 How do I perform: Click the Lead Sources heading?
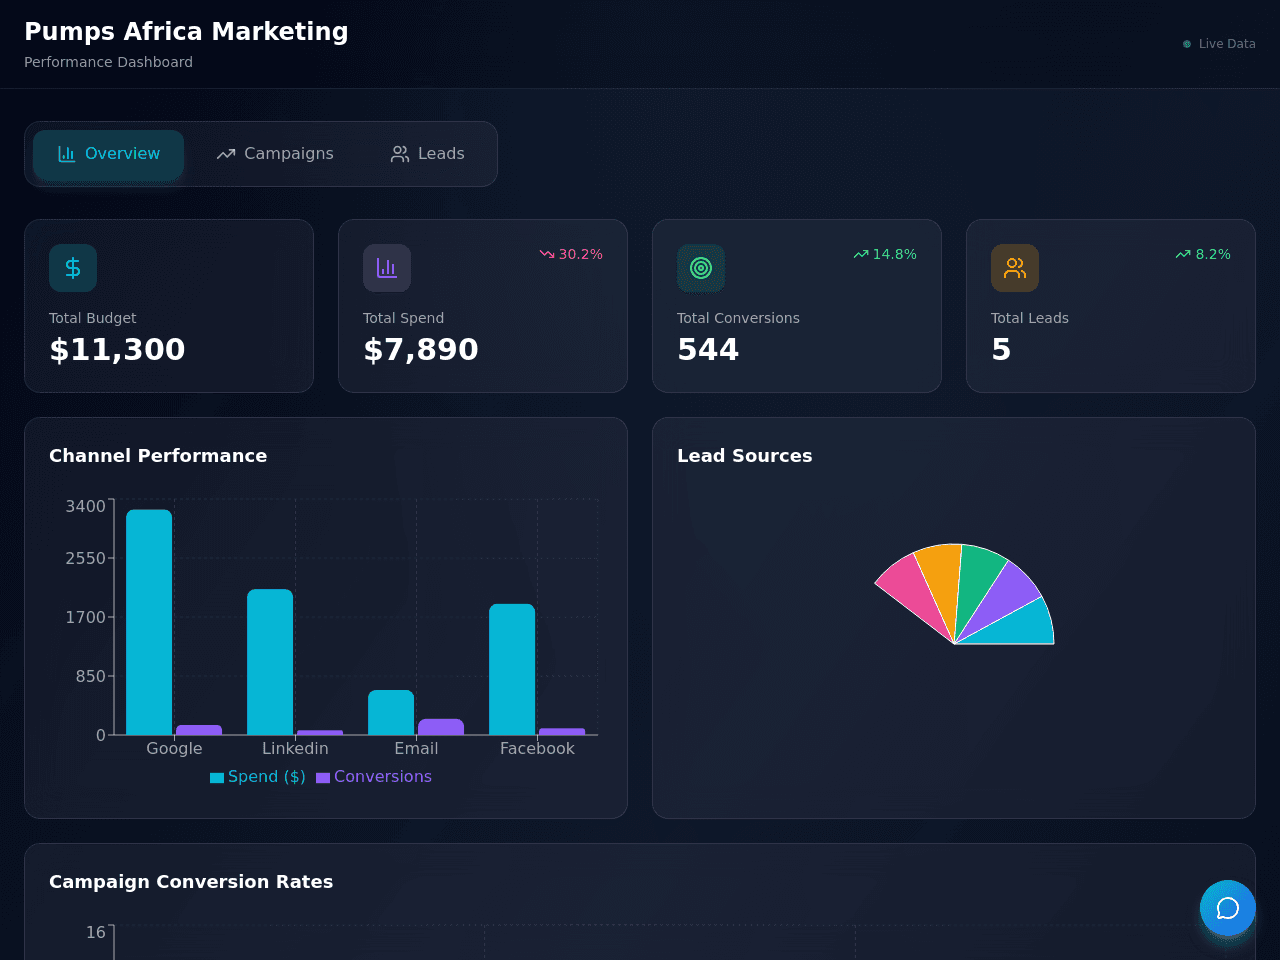tap(745, 456)
